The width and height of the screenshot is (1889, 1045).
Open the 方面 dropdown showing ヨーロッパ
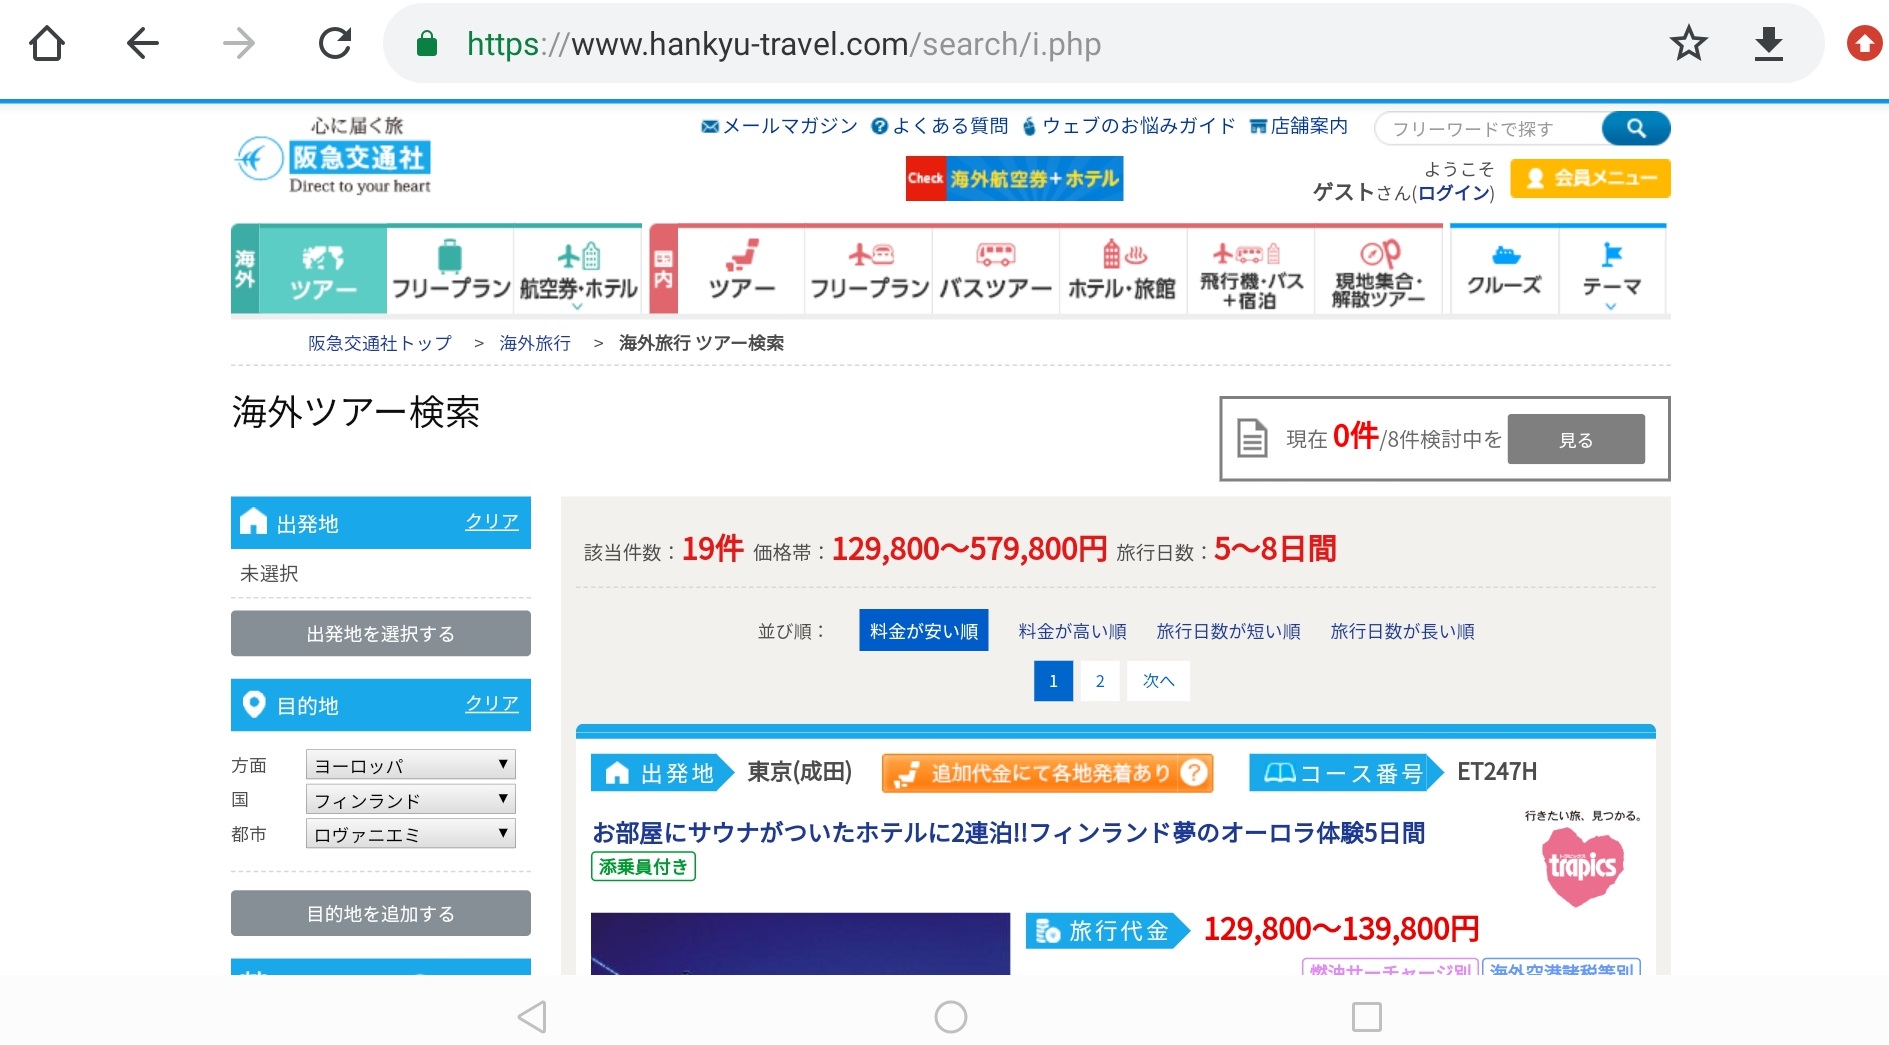click(410, 765)
